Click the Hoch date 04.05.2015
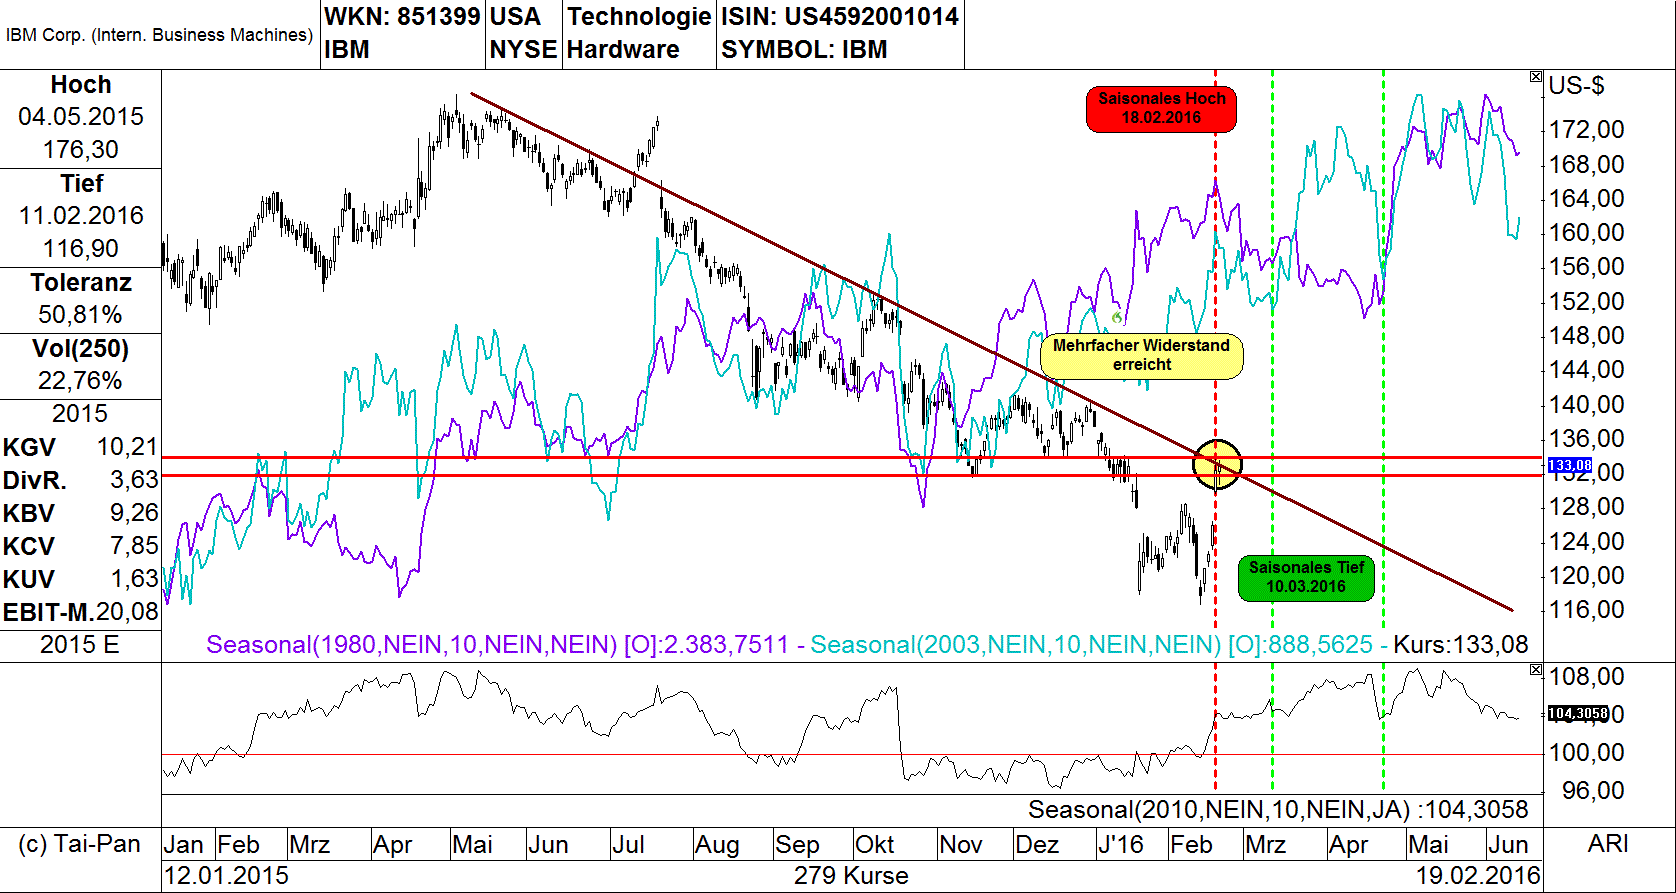 (81, 117)
